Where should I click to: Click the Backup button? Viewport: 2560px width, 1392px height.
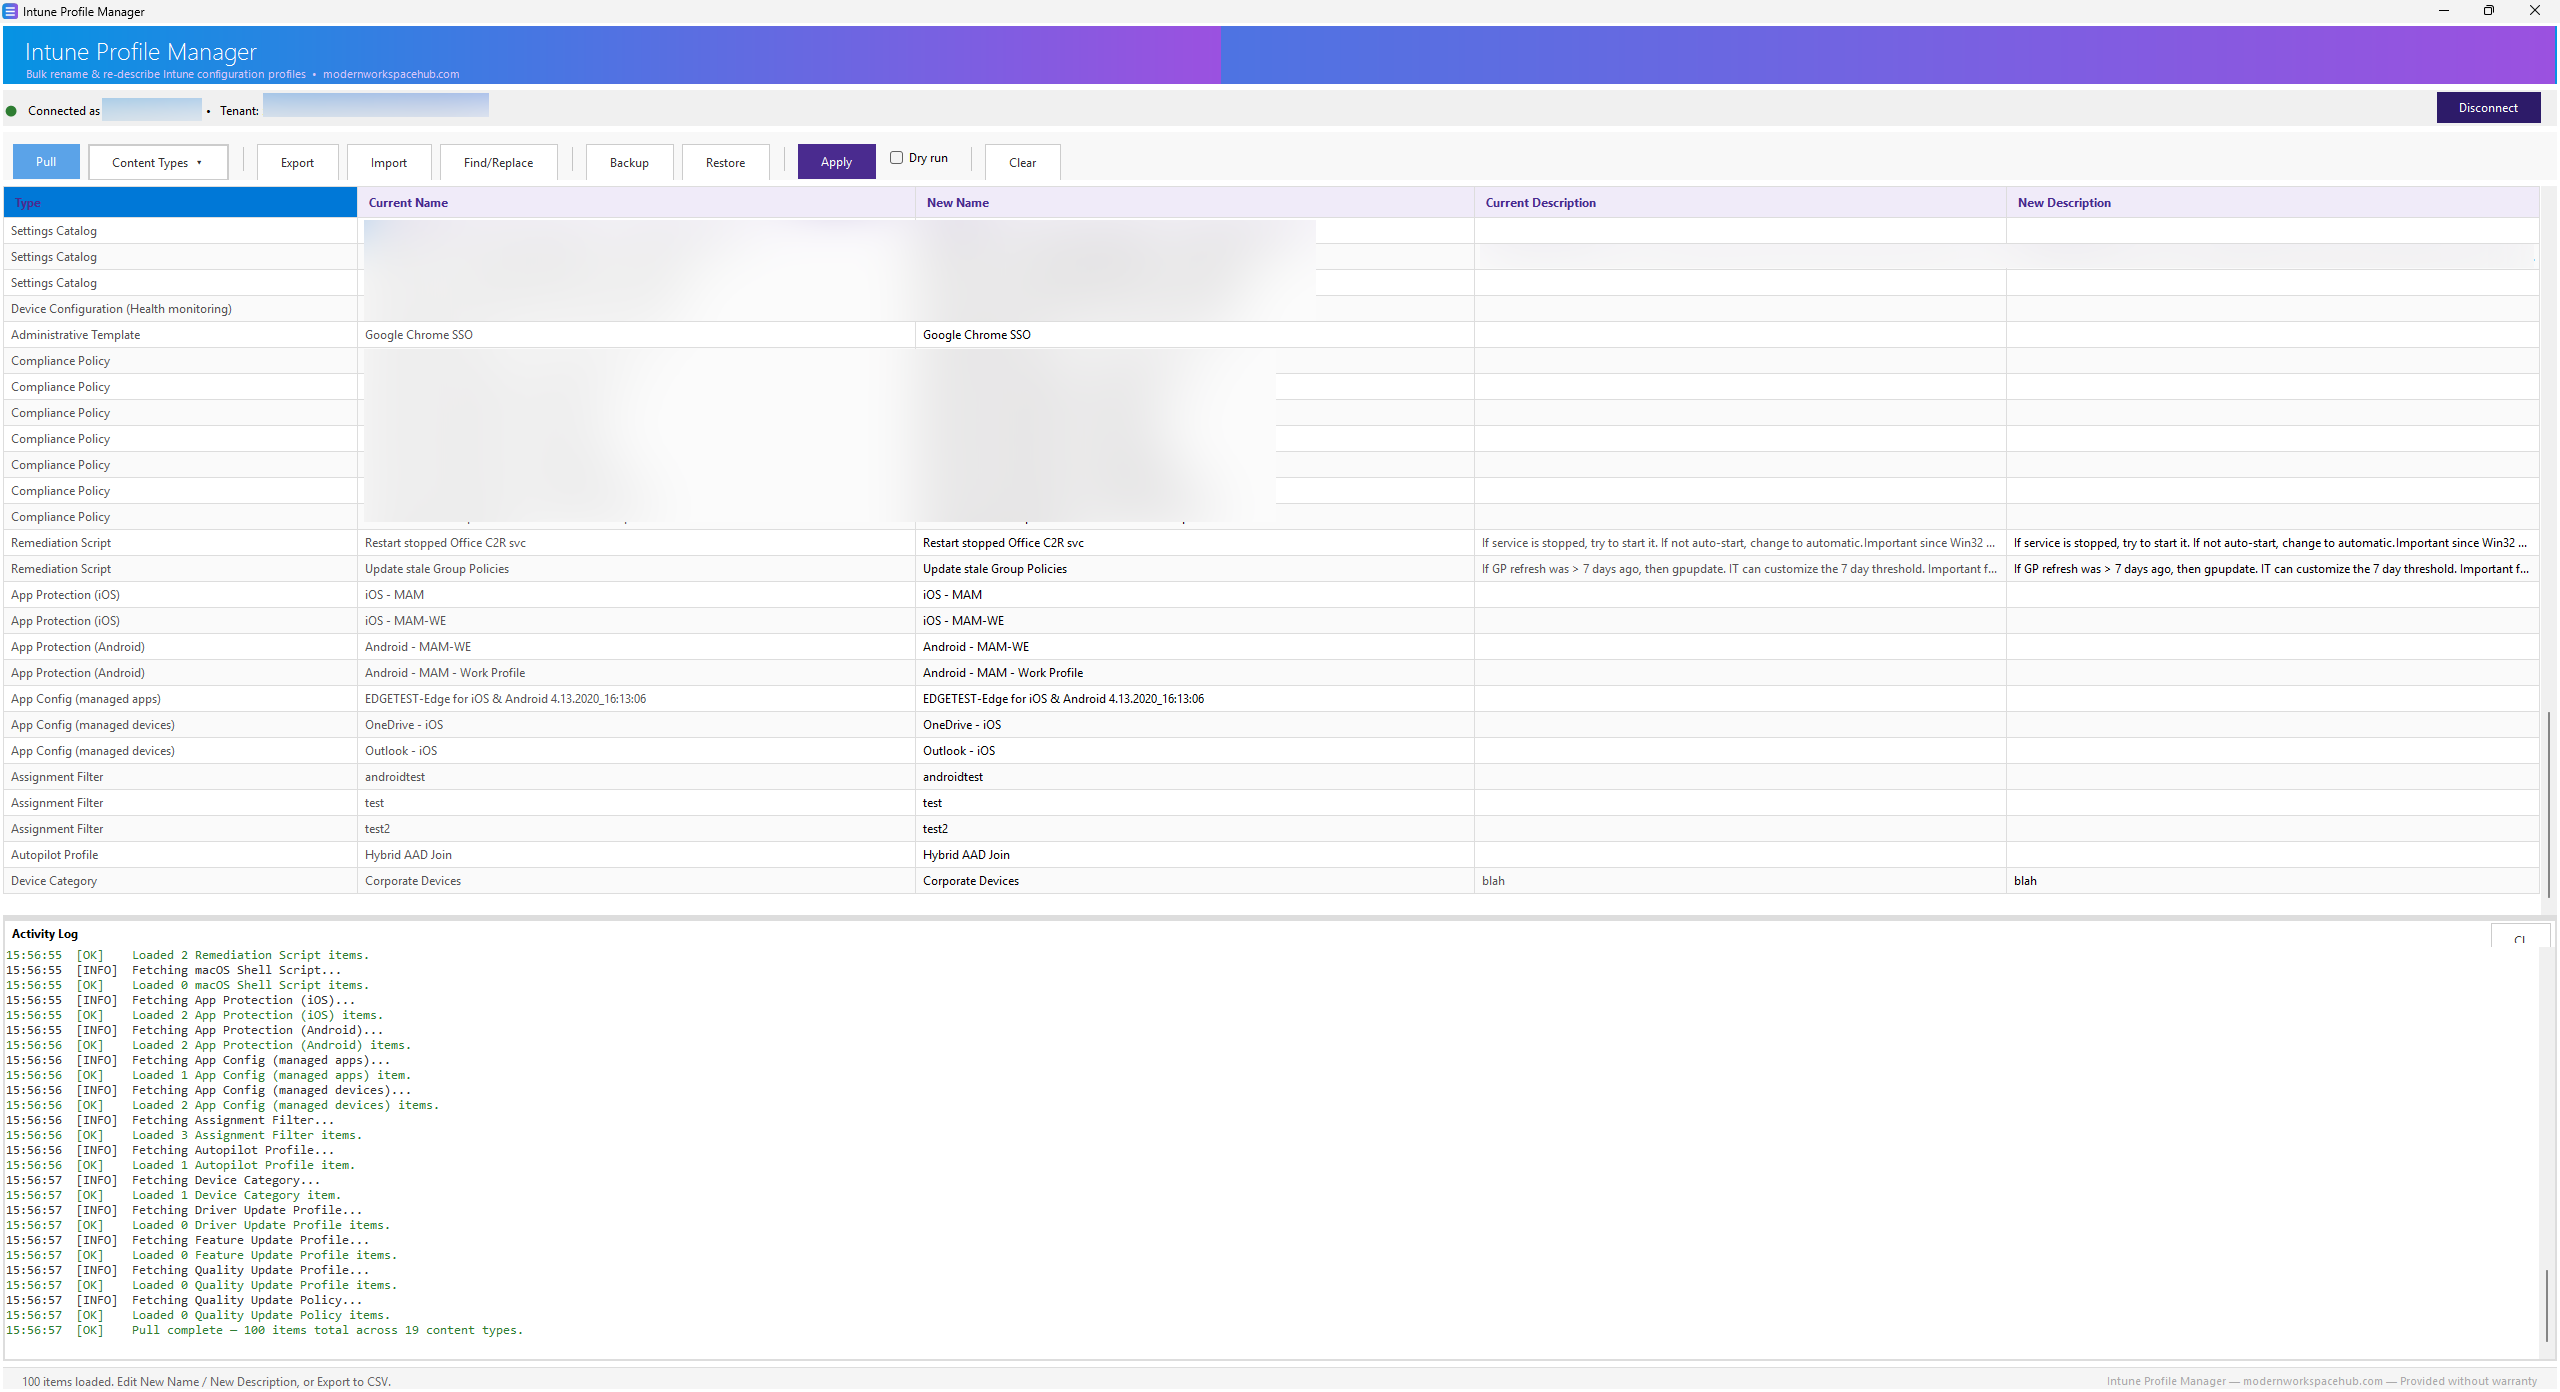point(629,163)
